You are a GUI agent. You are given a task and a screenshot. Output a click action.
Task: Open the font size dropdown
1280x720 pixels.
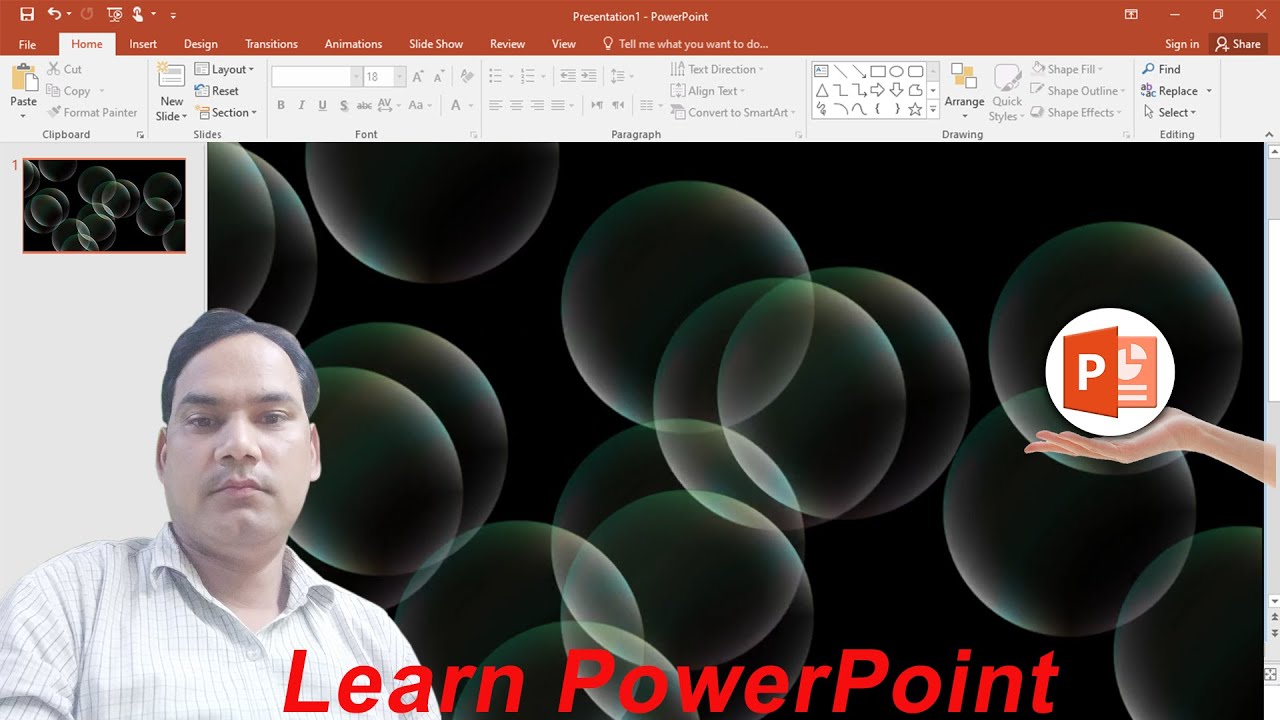400,77
